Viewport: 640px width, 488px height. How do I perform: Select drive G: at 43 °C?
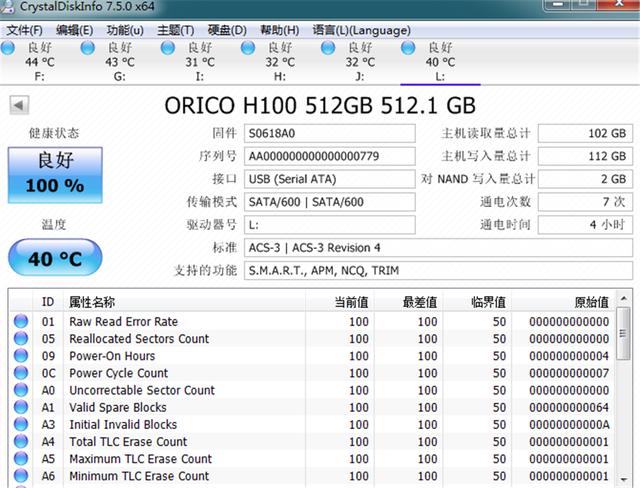[119, 62]
